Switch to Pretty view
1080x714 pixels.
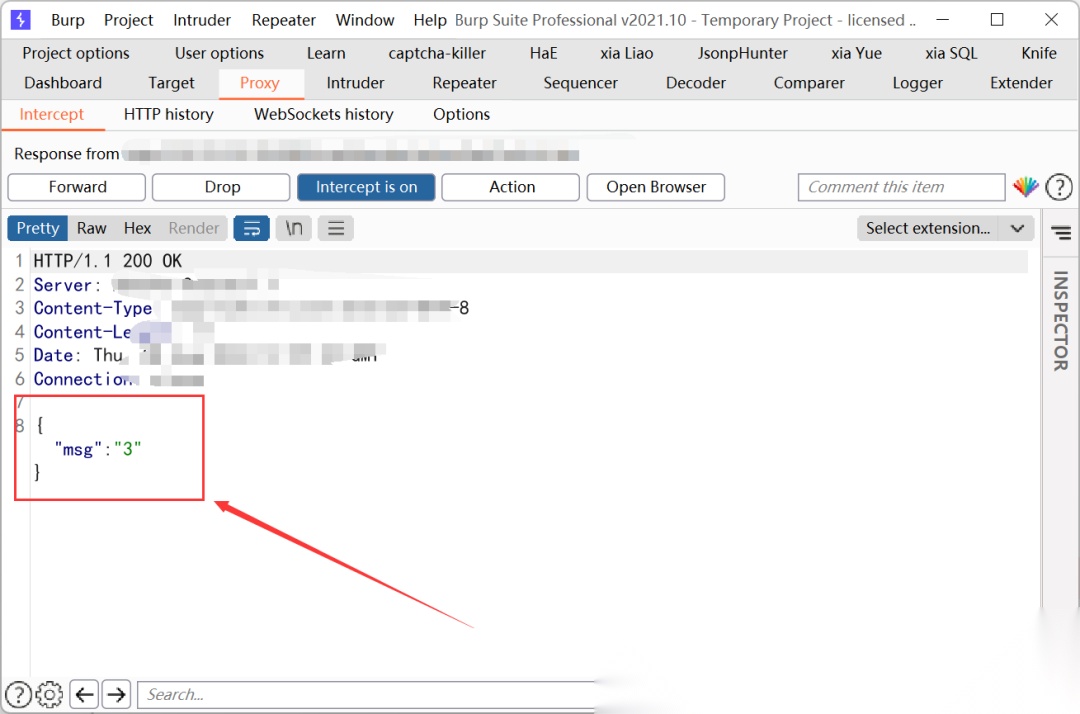point(38,228)
